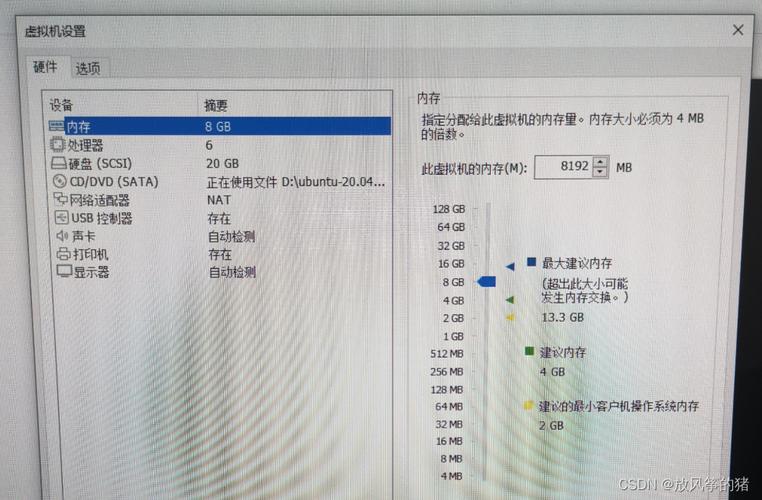762x500 pixels.
Task: Click the NAT network summary
Action: 219,200
